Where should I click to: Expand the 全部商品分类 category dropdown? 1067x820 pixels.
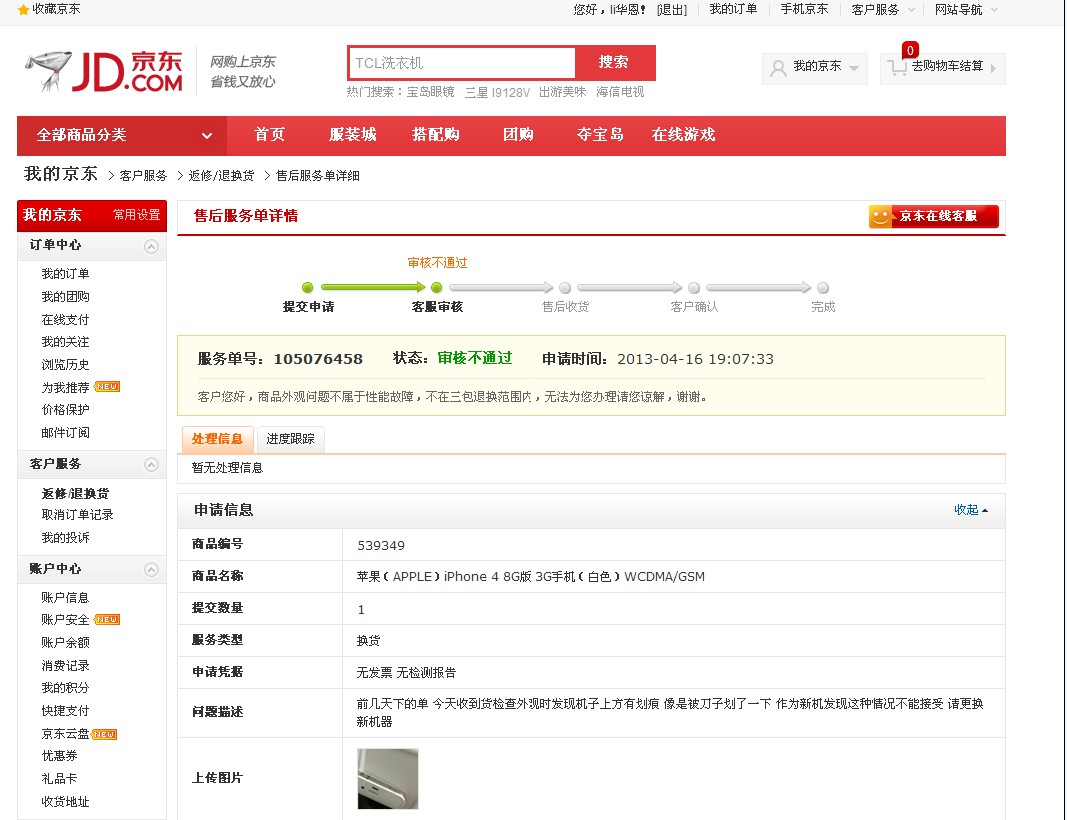click(x=207, y=136)
